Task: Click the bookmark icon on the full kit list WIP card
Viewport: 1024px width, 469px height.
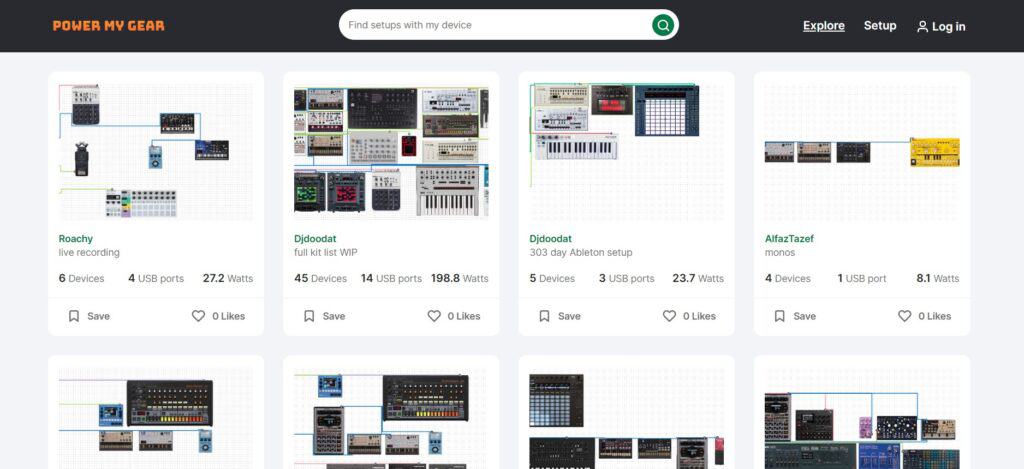Action: coord(309,316)
